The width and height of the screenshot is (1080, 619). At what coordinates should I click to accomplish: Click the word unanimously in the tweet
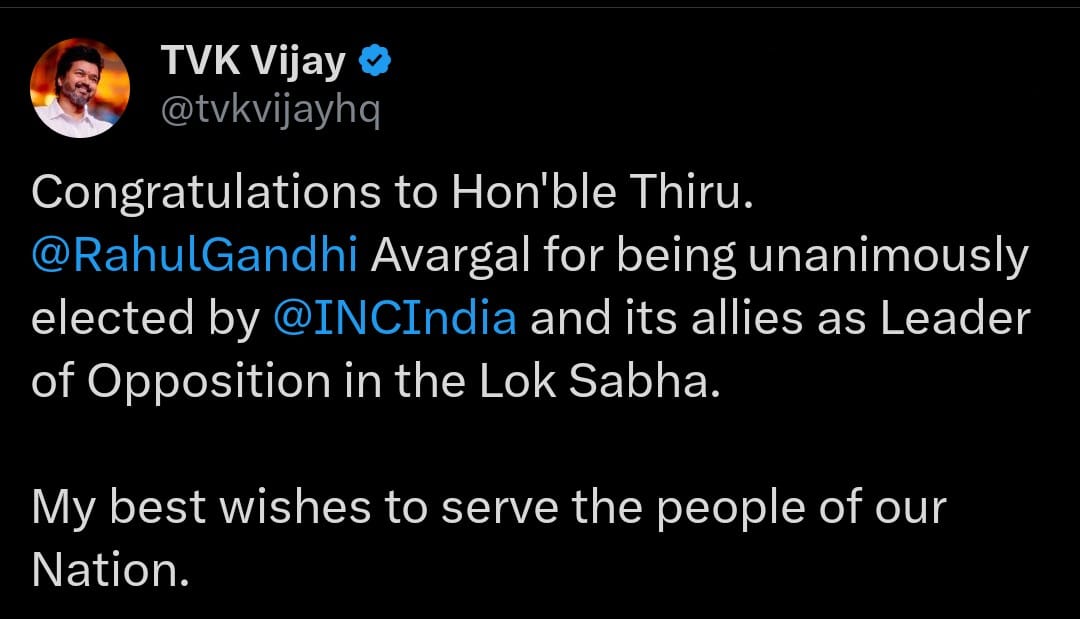point(888,255)
